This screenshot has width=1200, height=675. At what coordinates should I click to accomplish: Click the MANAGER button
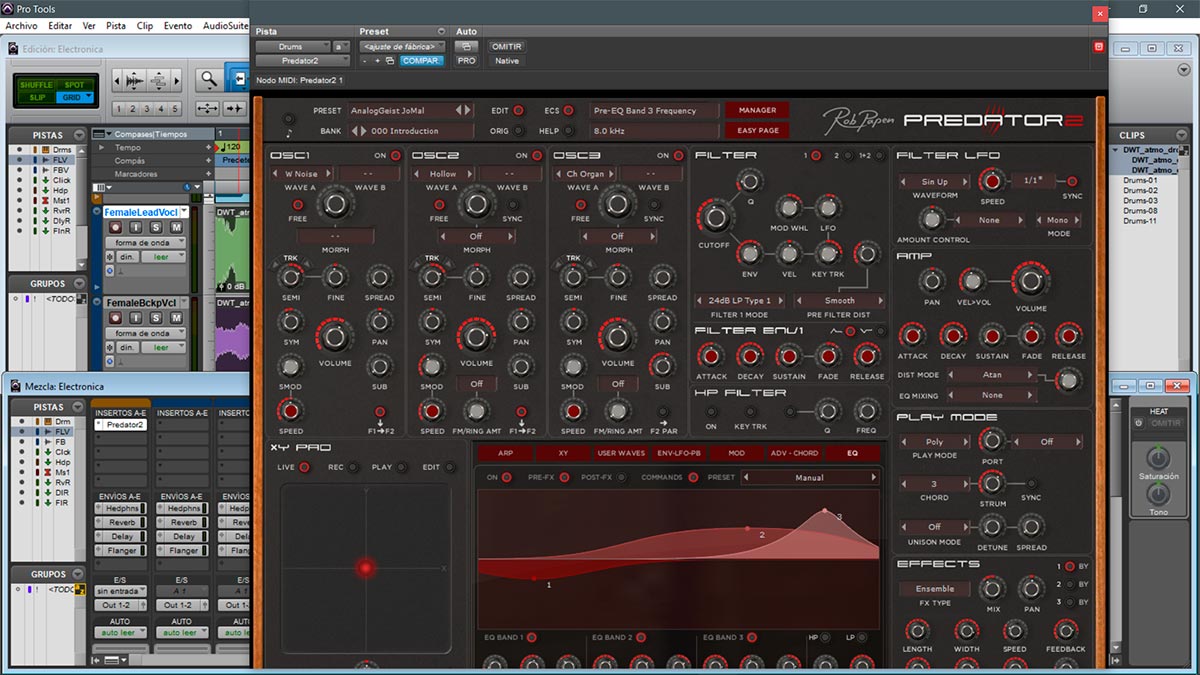coord(757,110)
